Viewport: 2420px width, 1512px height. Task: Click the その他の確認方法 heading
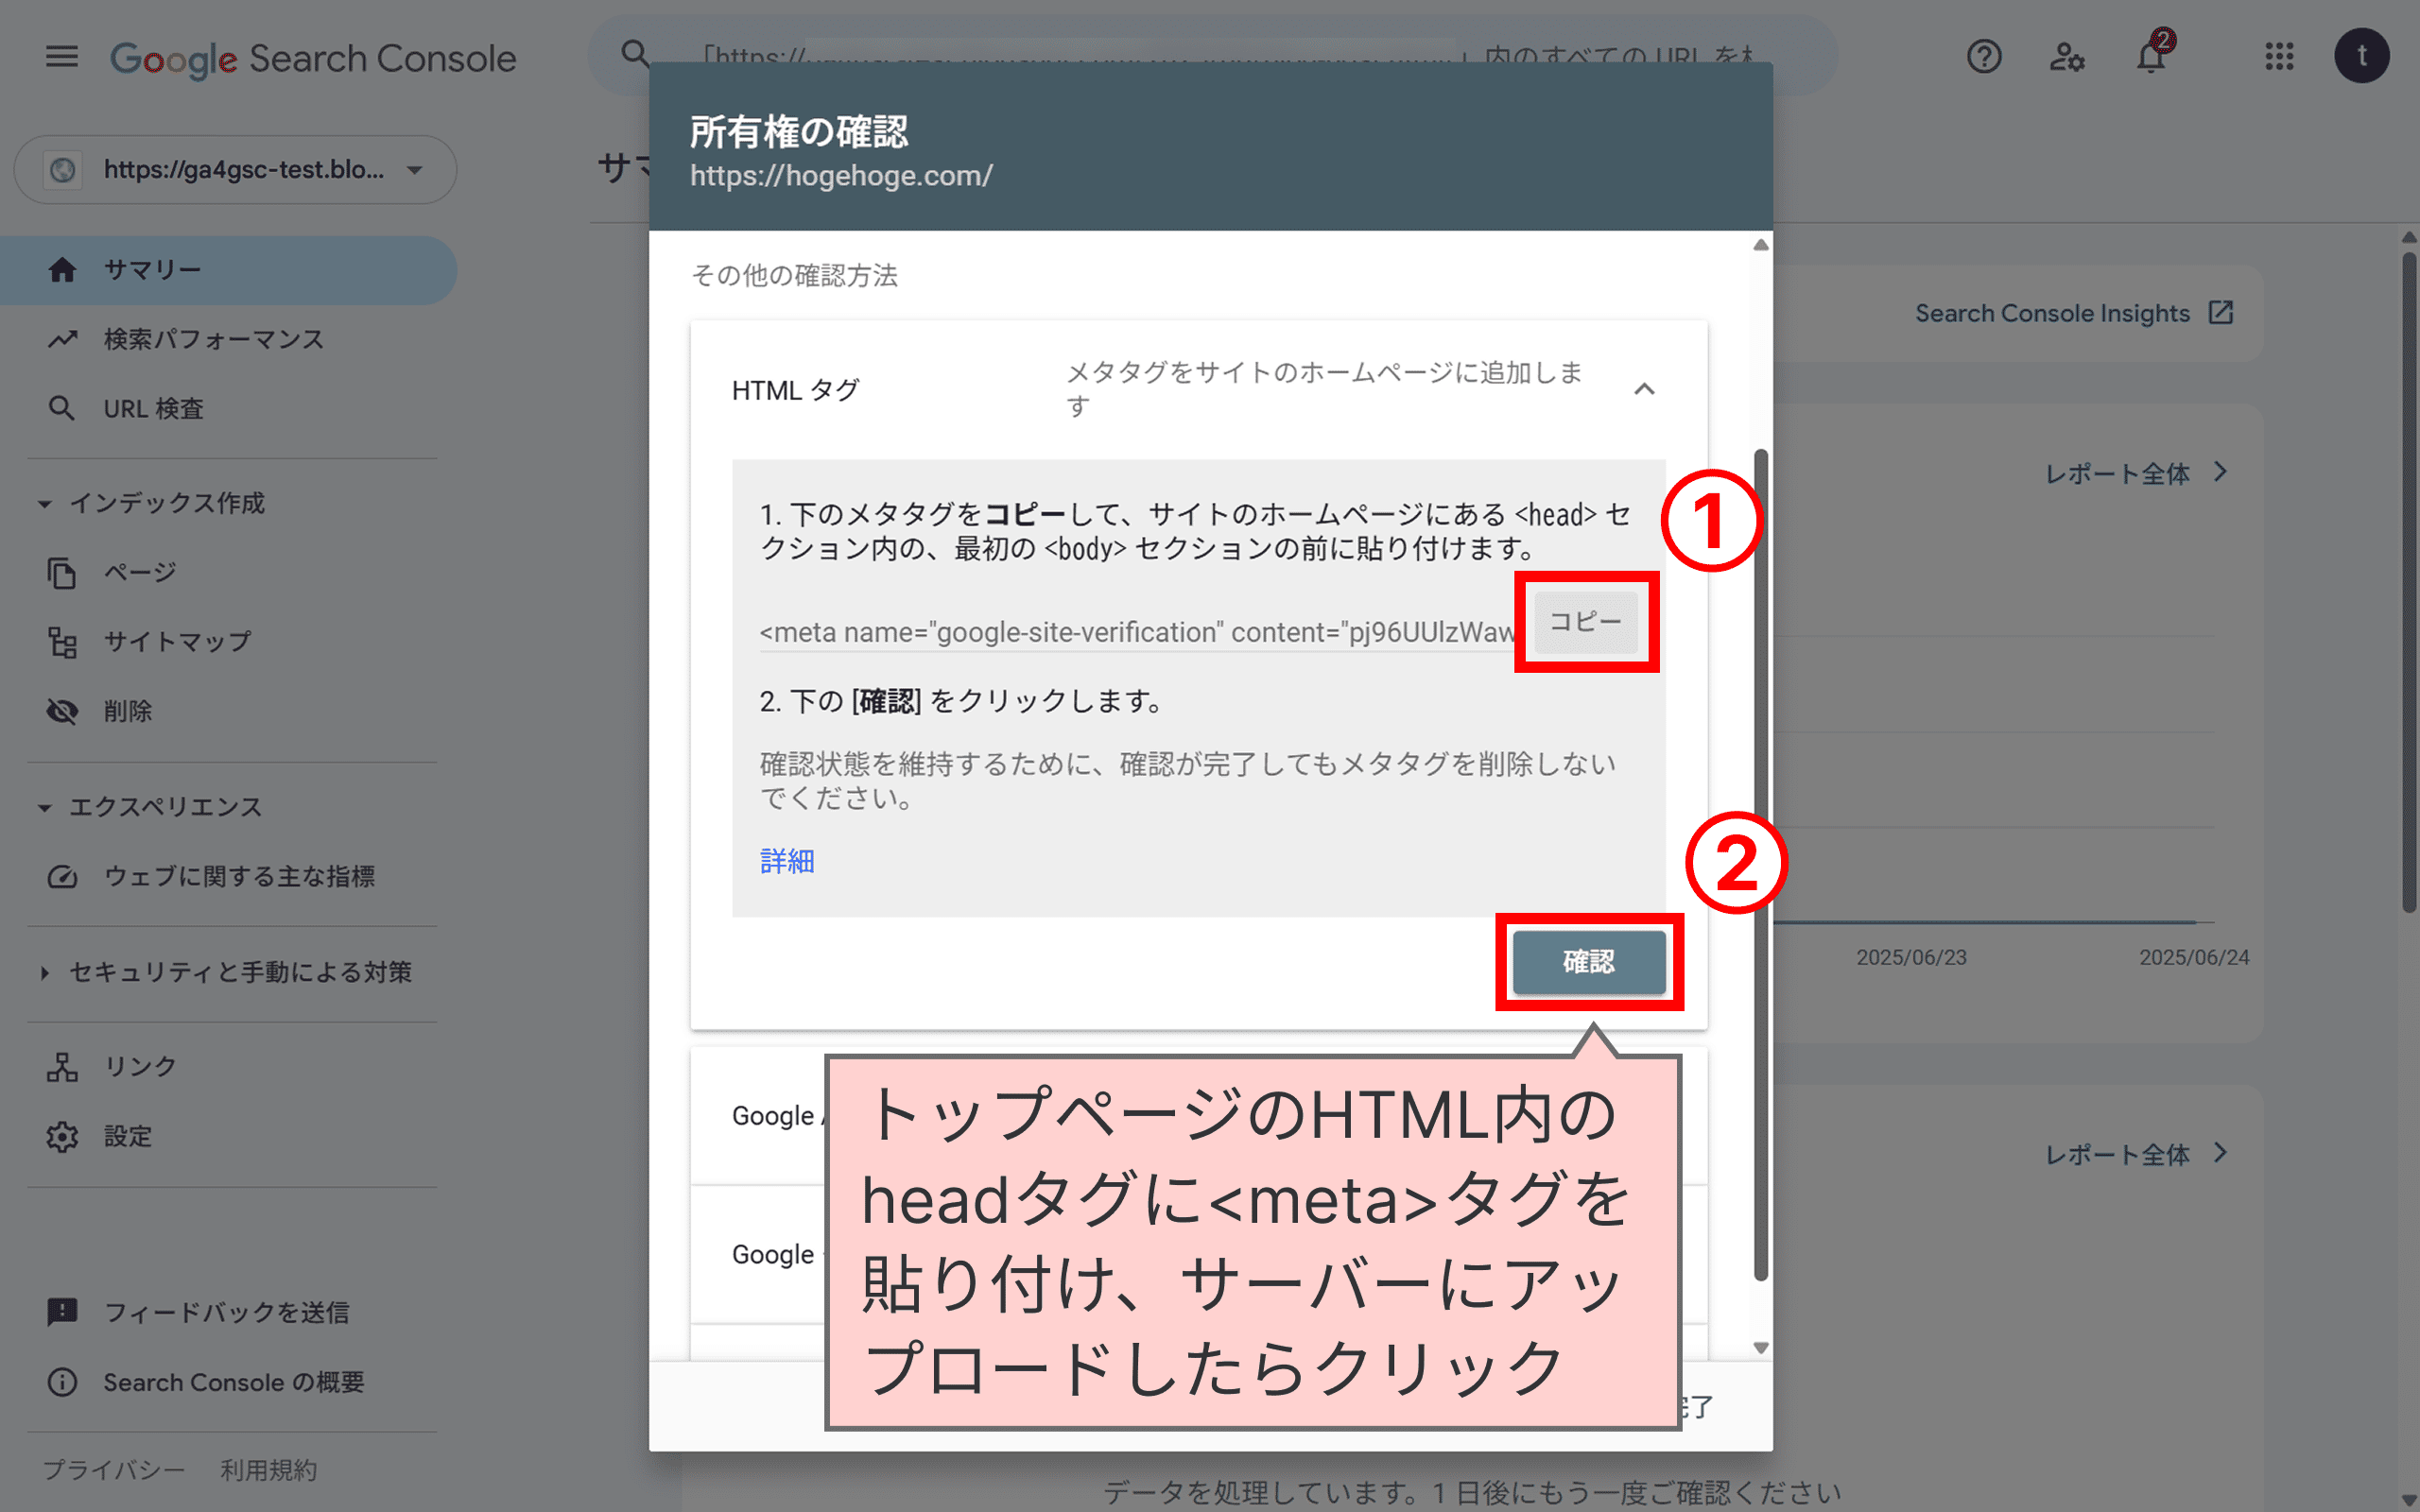coord(794,276)
